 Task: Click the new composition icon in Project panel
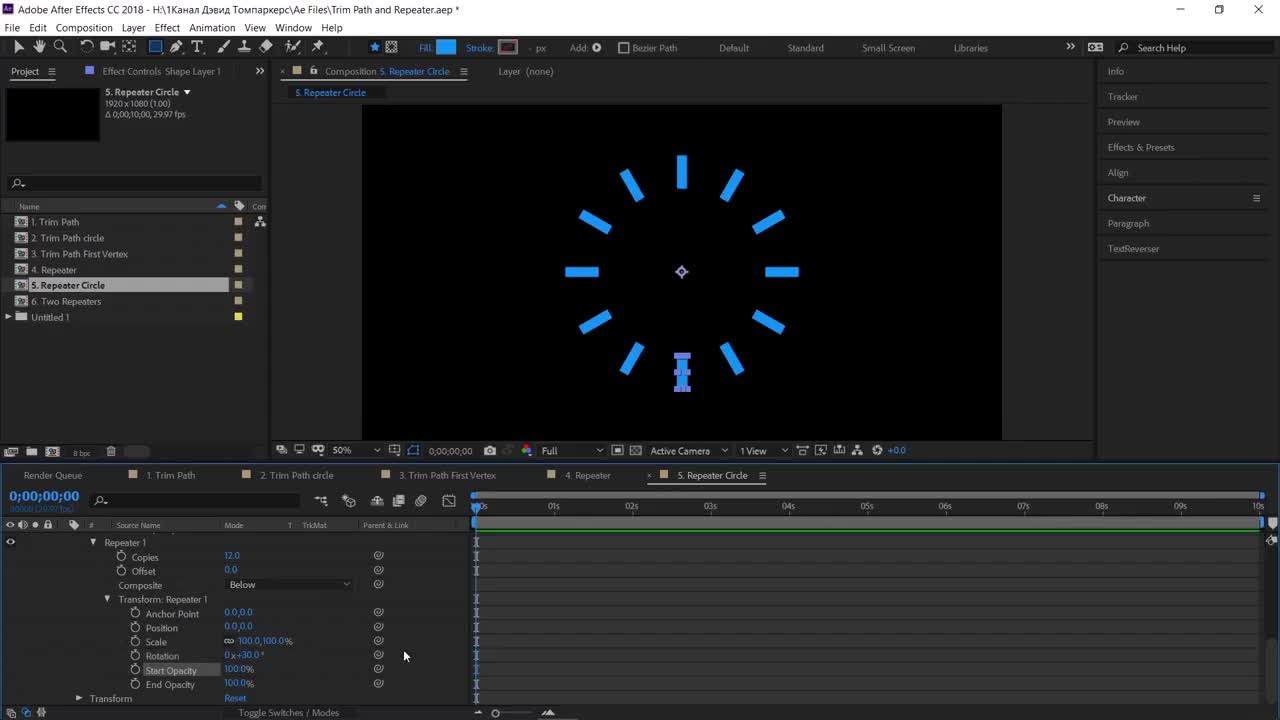[52, 452]
